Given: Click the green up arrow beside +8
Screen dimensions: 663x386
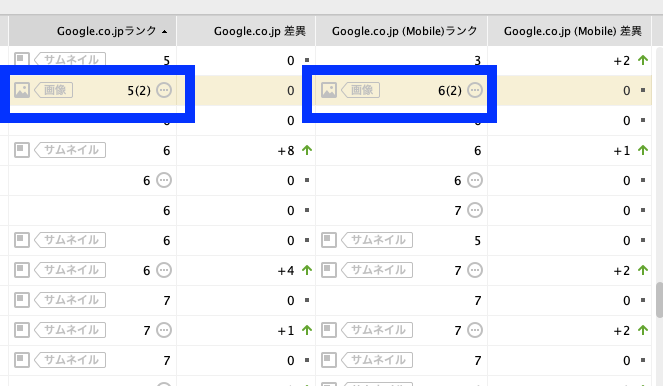Looking at the screenshot, I should 307,150.
